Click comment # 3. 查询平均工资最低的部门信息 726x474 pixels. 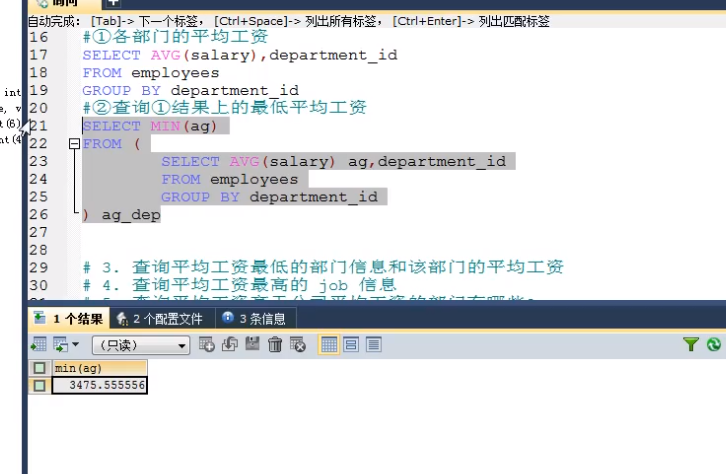pyautogui.click(x=323, y=267)
